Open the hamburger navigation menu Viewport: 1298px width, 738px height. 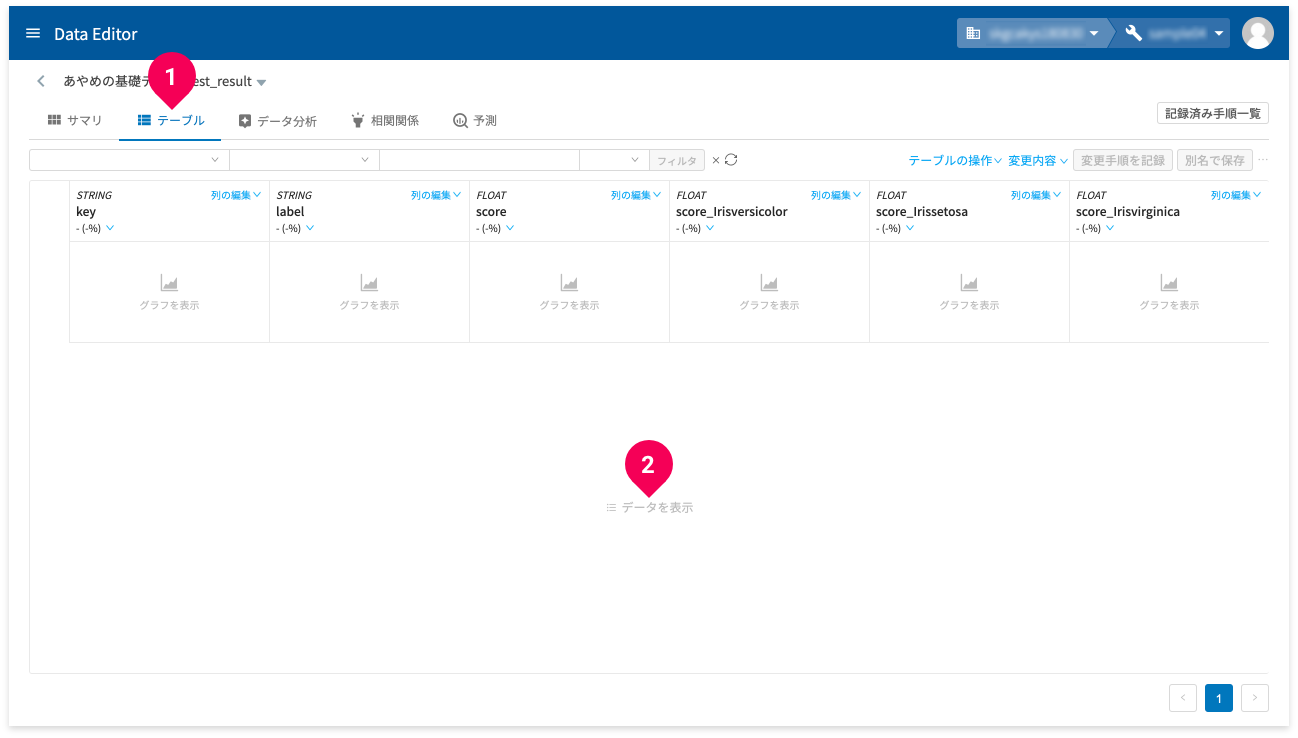(33, 33)
